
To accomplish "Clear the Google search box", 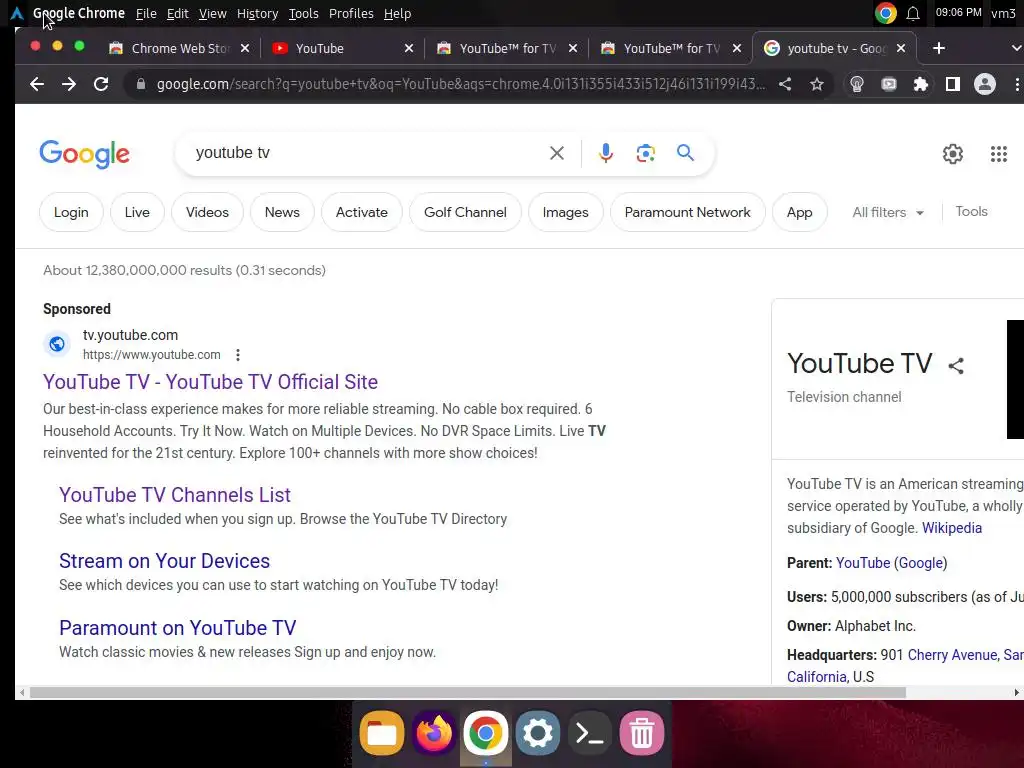I will coord(556,153).
